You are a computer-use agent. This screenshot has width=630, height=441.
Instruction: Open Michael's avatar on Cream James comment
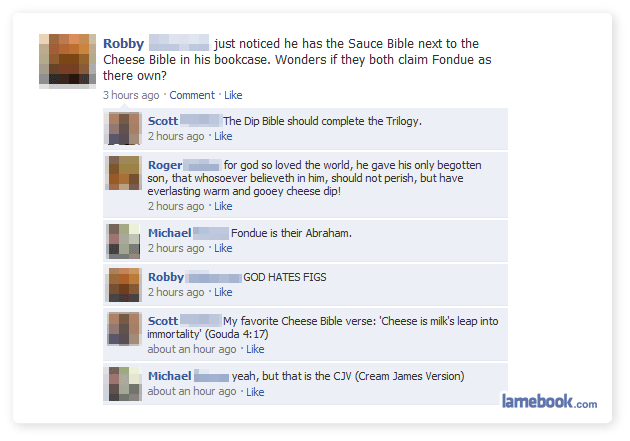[x=124, y=384]
